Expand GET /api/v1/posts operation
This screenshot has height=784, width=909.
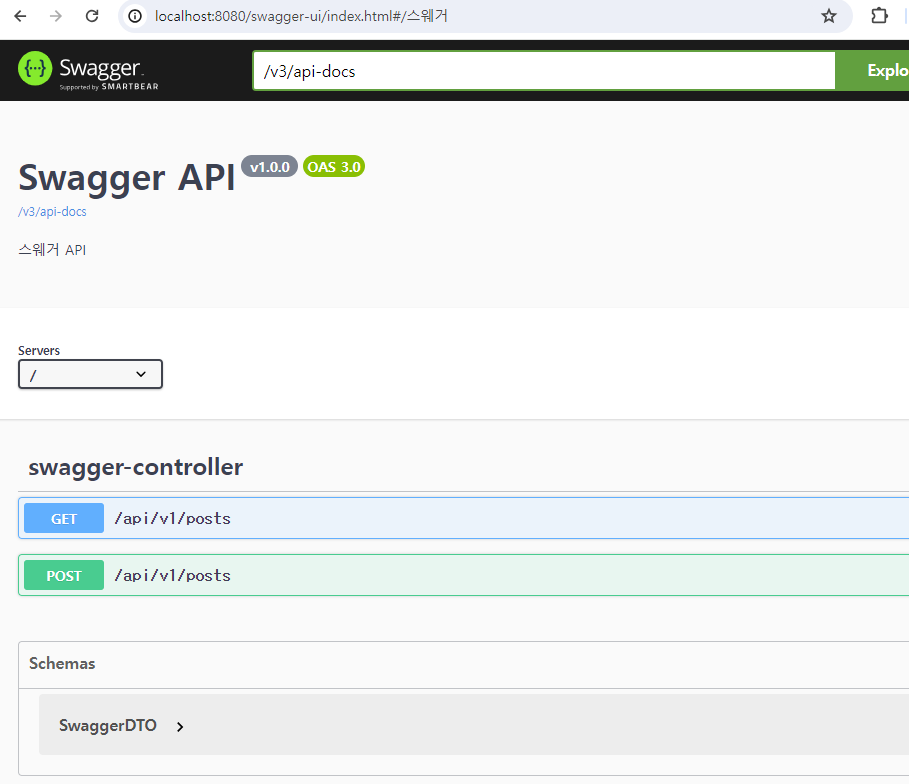(x=464, y=518)
